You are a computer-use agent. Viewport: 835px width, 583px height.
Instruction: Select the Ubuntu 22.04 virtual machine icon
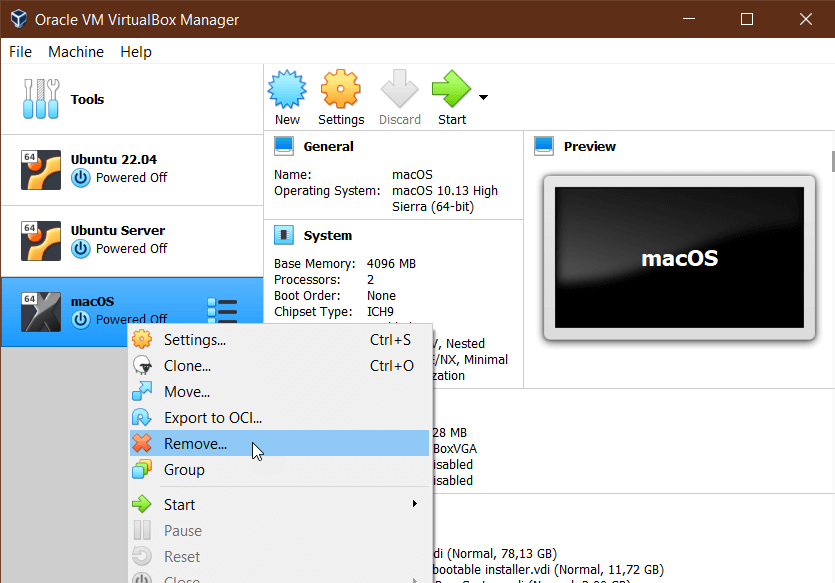pyautogui.click(x=41, y=170)
